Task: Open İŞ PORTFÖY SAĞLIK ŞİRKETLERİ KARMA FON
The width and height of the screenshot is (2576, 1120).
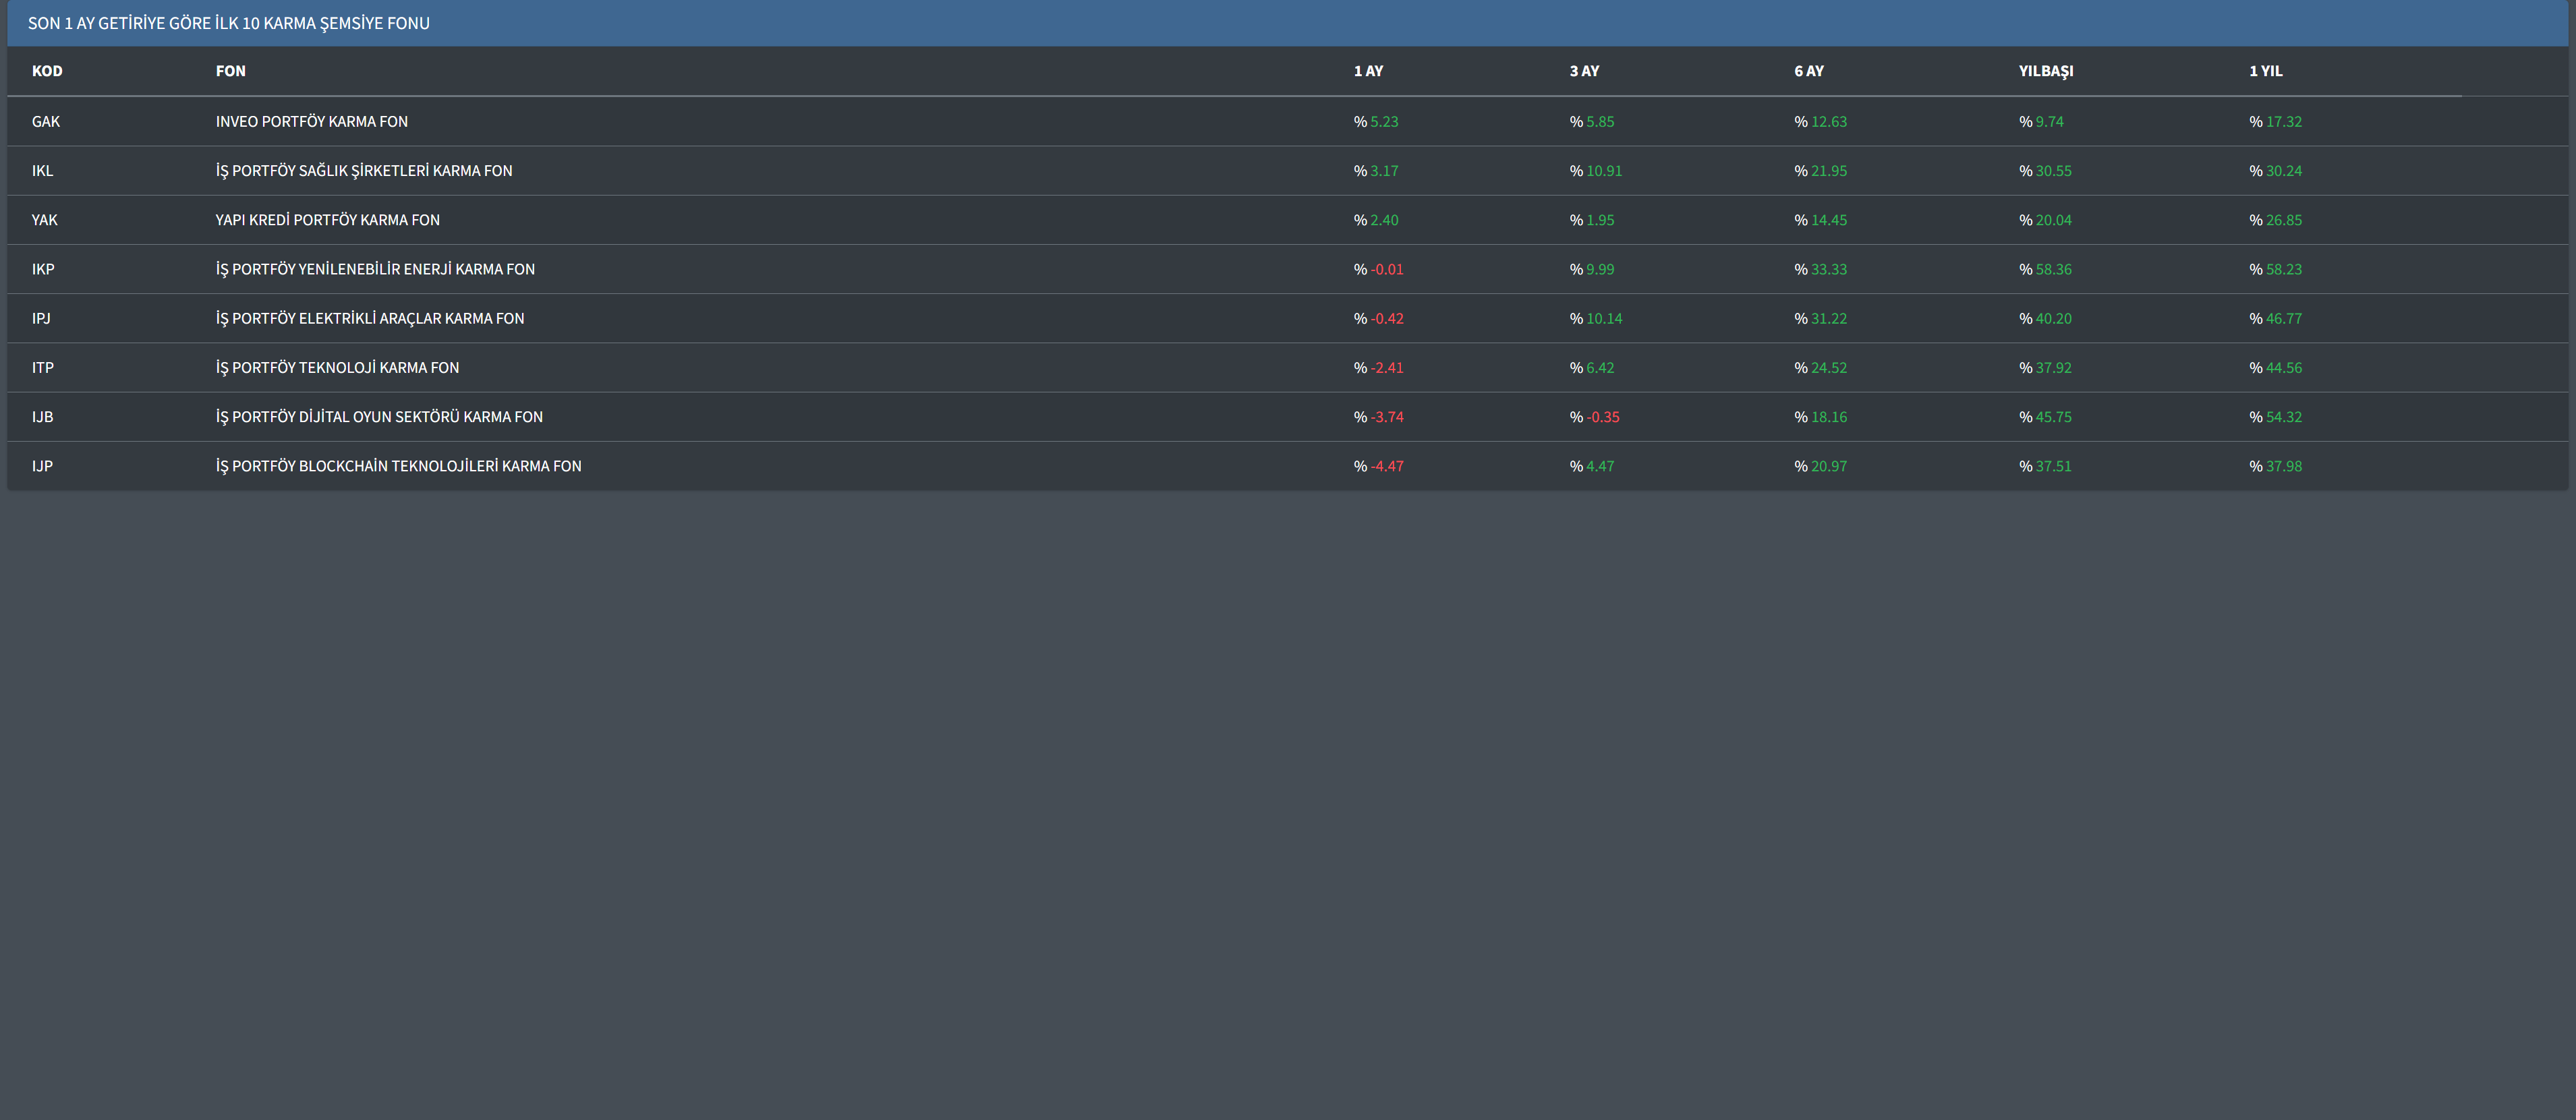Action: pyautogui.click(x=363, y=171)
